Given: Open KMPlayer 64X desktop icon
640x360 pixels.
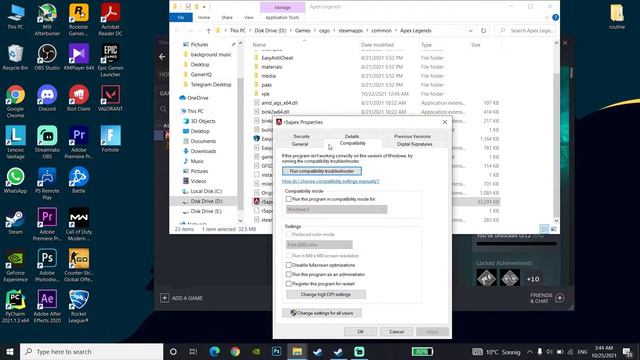Looking at the screenshot, I should [79, 57].
